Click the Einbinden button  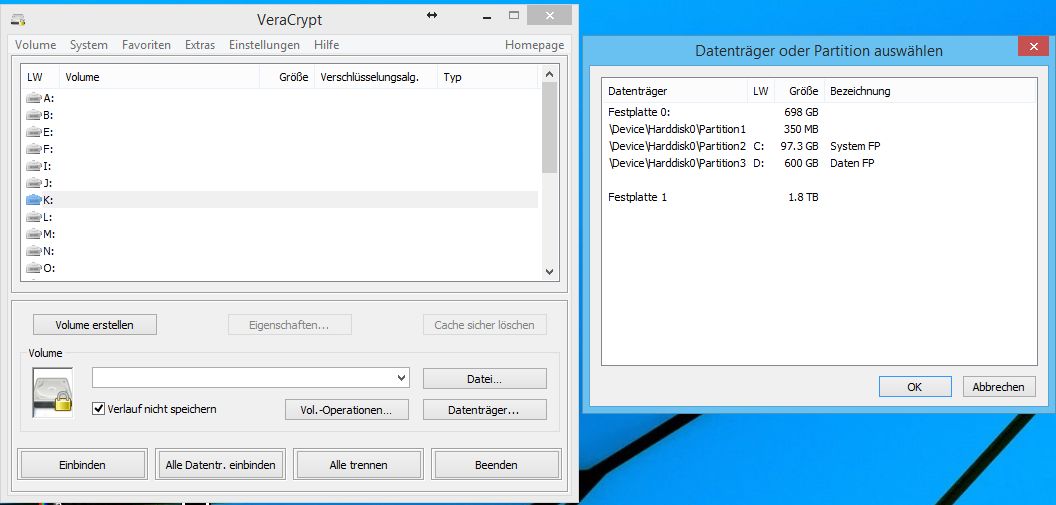[83, 465]
